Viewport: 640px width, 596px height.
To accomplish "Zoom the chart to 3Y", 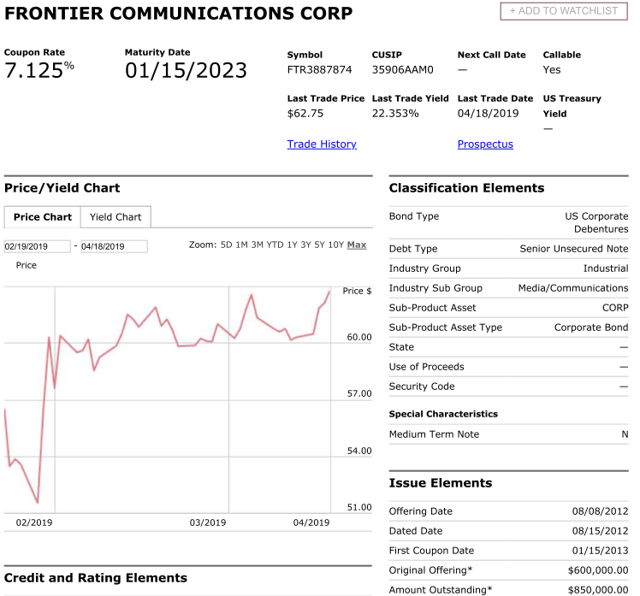I will coord(306,245).
